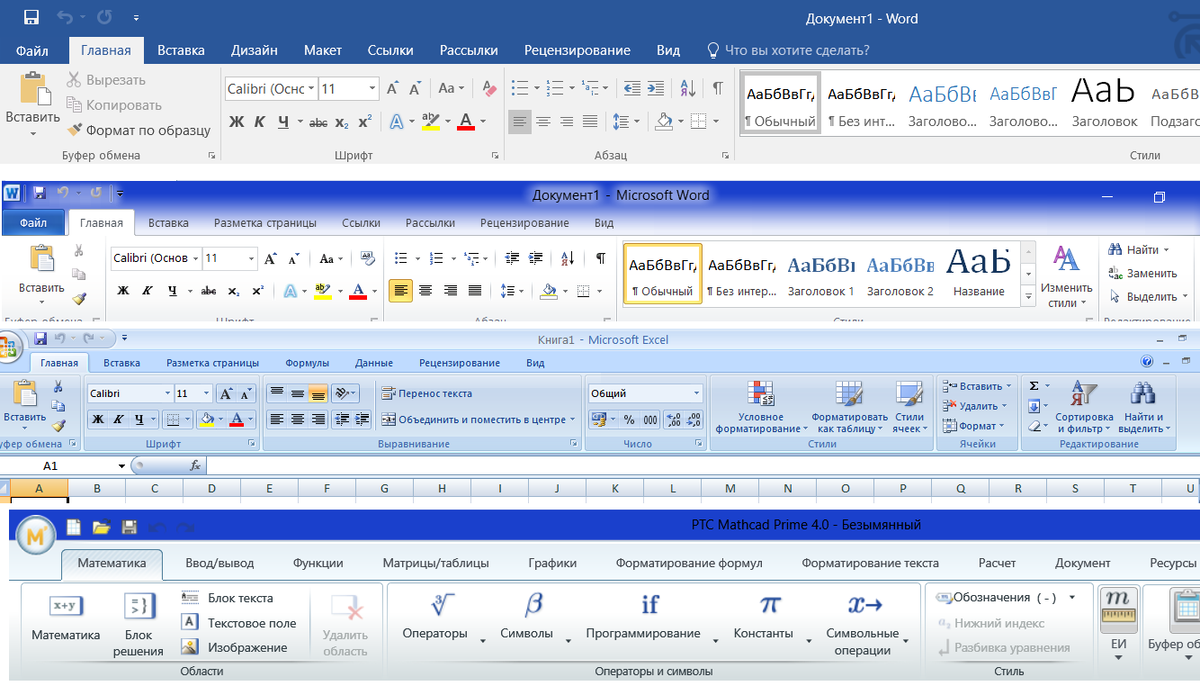Open Разметка страницы tab in Word 2010
Image resolution: width=1200 pixels, height=686 pixels.
pyautogui.click(x=265, y=223)
